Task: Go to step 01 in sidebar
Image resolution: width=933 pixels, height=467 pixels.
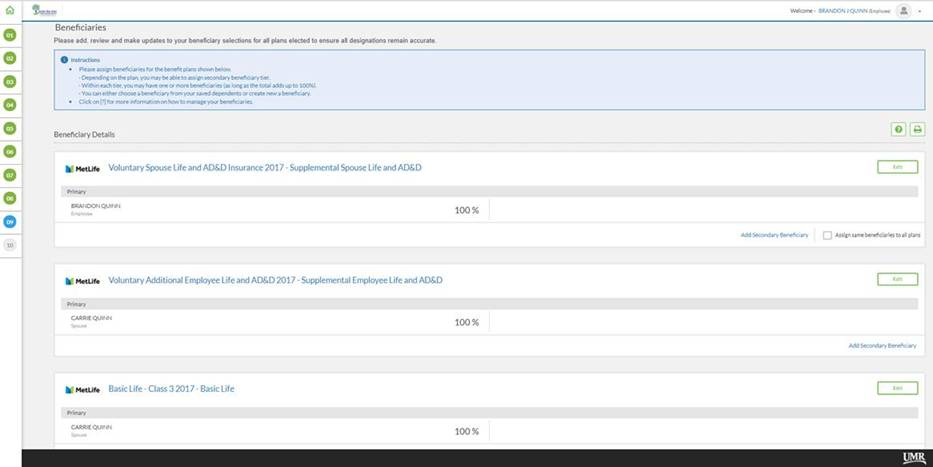Action: (10, 34)
